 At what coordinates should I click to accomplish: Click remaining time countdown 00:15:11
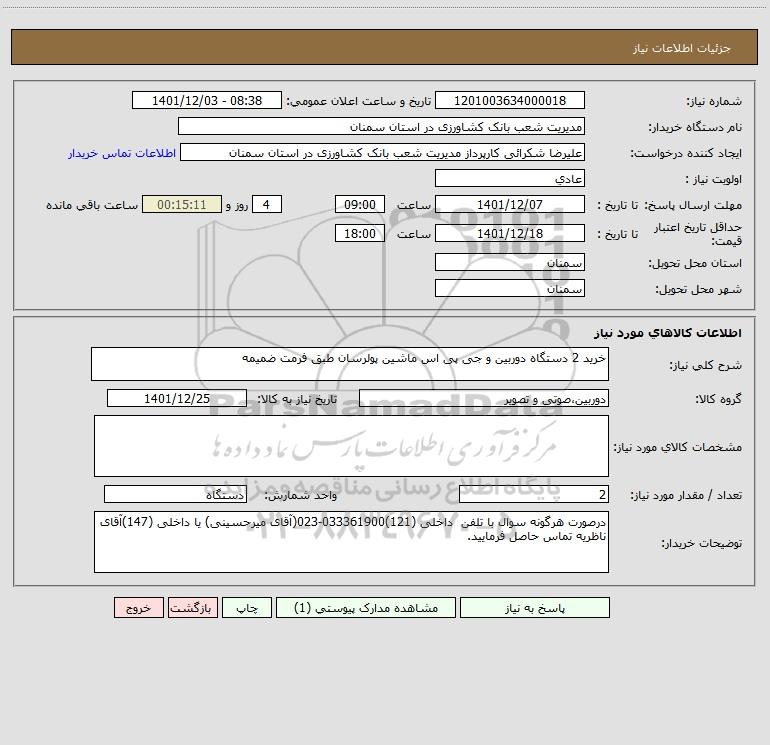[x=182, y=204]
